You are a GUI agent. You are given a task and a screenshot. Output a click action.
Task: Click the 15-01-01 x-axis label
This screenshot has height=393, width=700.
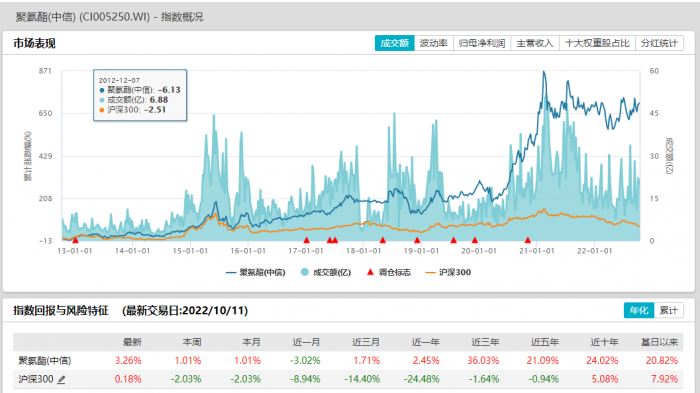pos(190,251)
